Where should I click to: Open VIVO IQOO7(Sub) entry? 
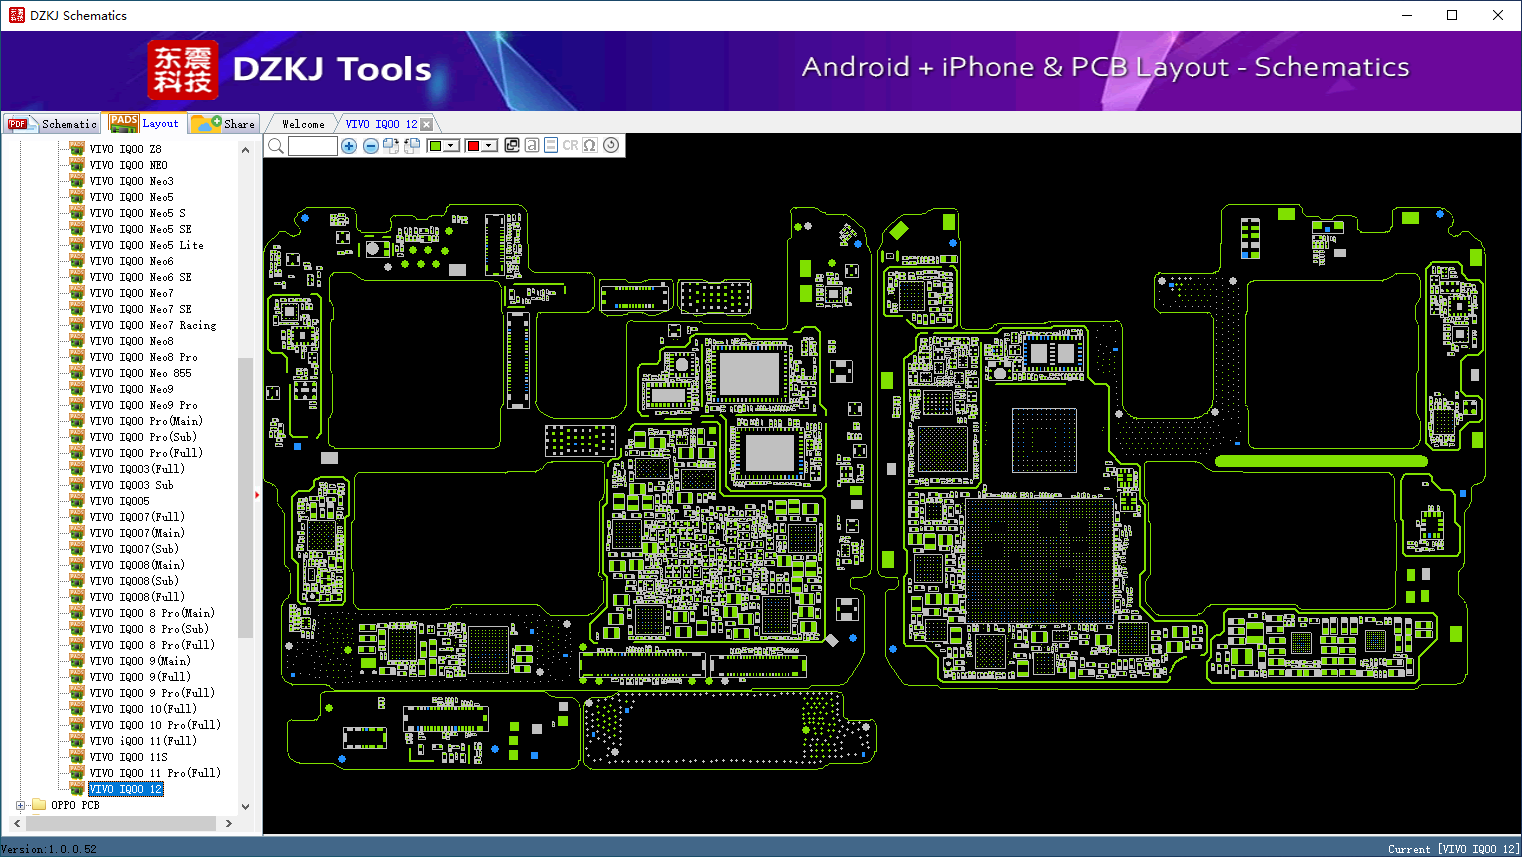[134, 549]
